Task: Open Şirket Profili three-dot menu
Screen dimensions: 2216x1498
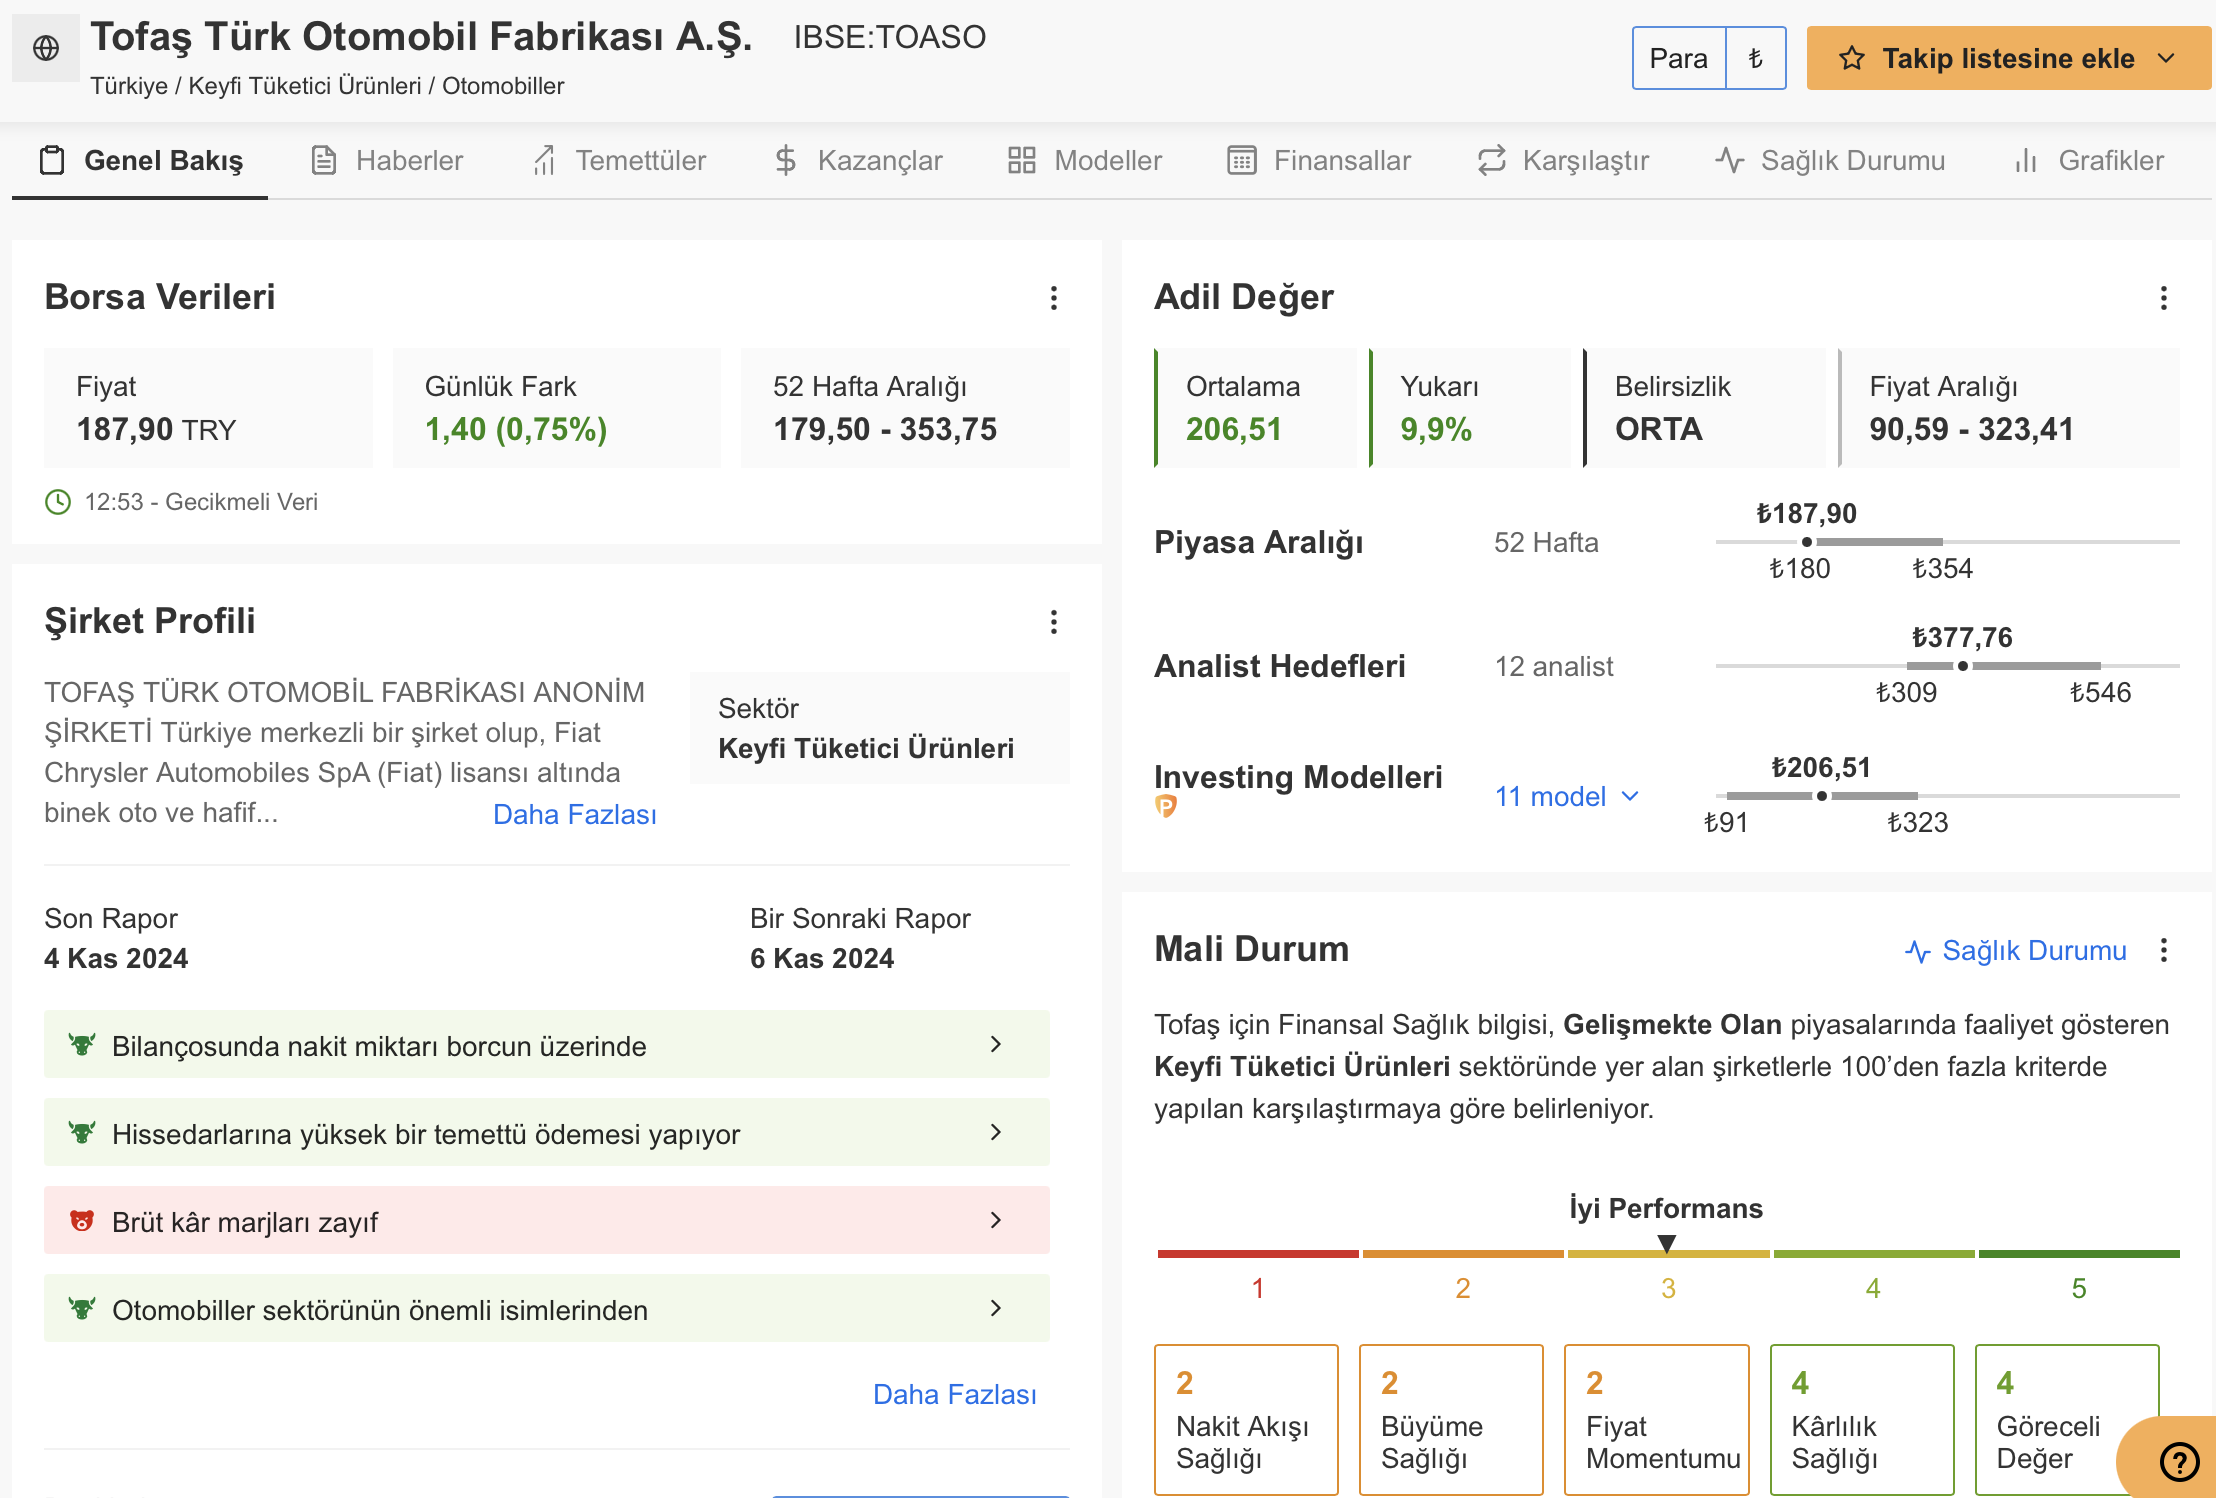Action: pos(1053,622)
